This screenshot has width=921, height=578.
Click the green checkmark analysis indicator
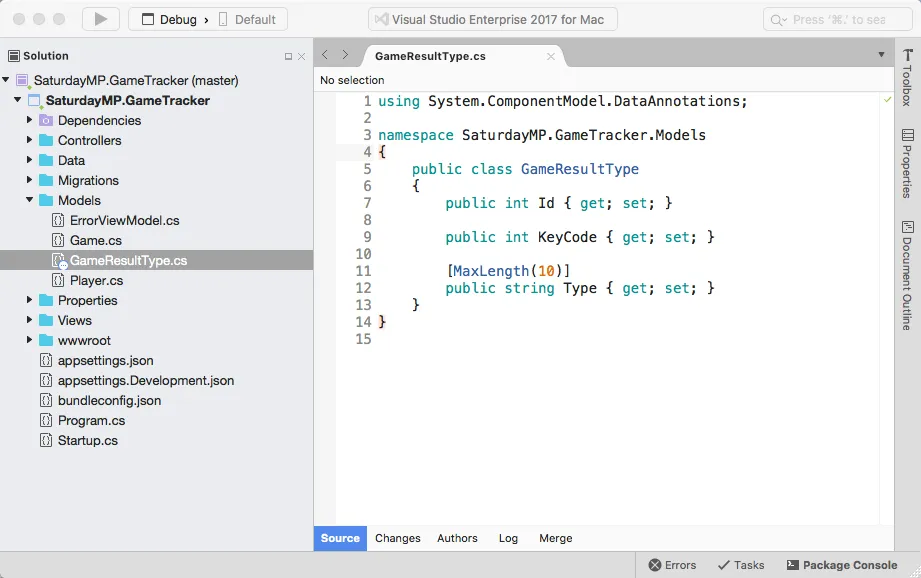[x=887, y=100]
